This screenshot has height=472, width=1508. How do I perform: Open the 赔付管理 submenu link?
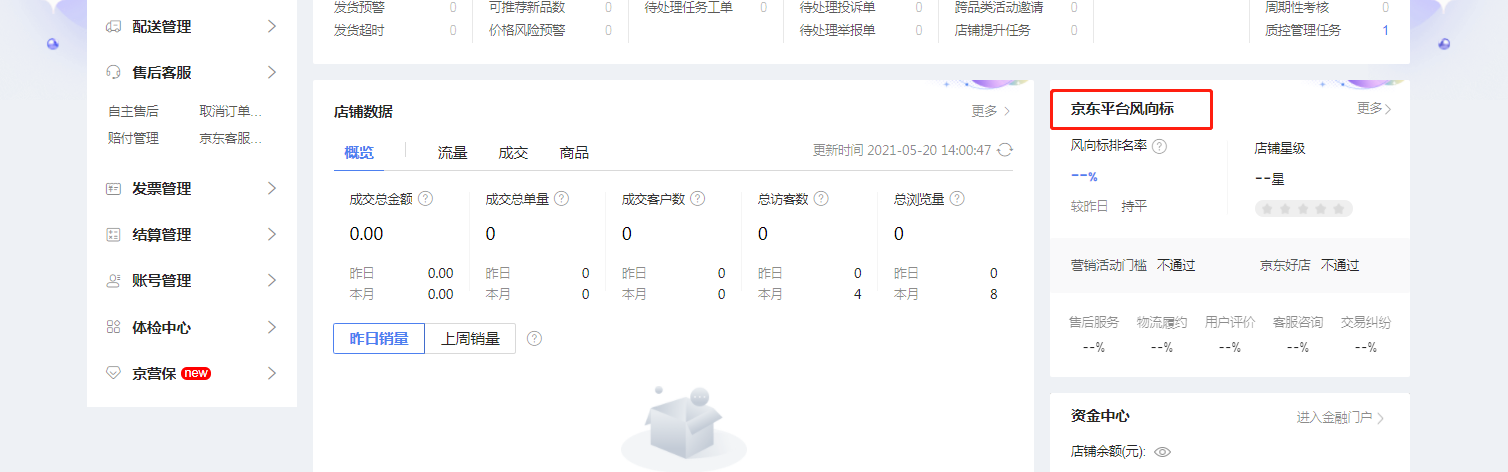[133, 138]
